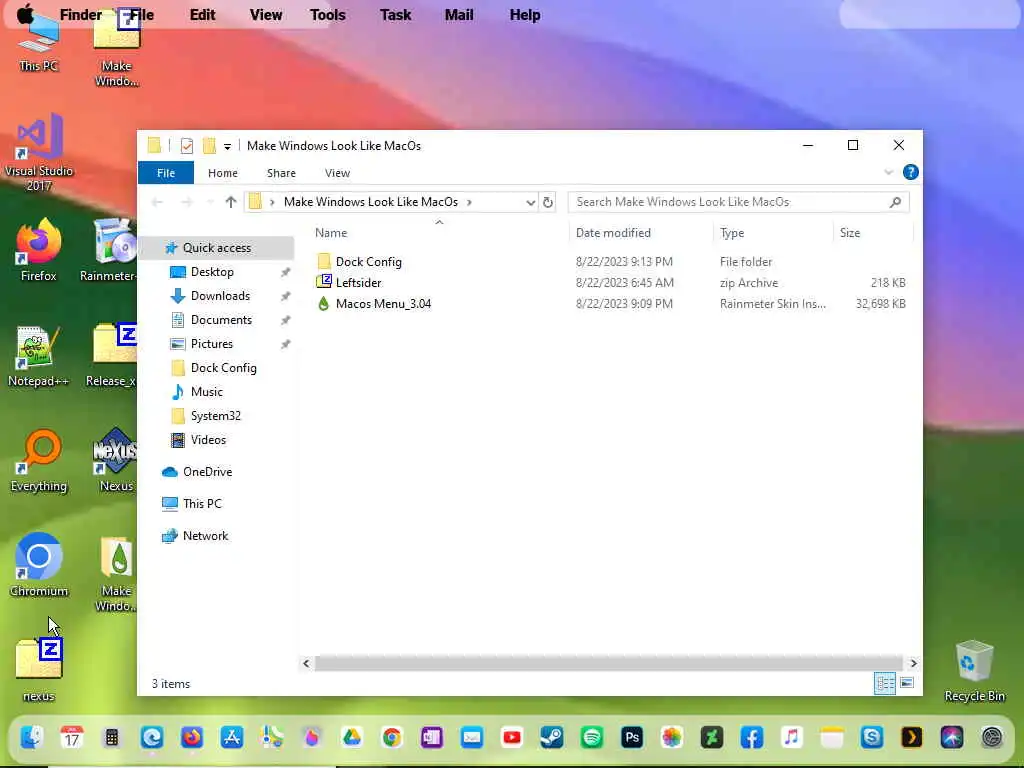Image resolution: width=1024 pixels, height=768 pixels.
Task: Click the Properties checkmark quick-access icon
Action: pyautogui.click(x=187, y=146)
